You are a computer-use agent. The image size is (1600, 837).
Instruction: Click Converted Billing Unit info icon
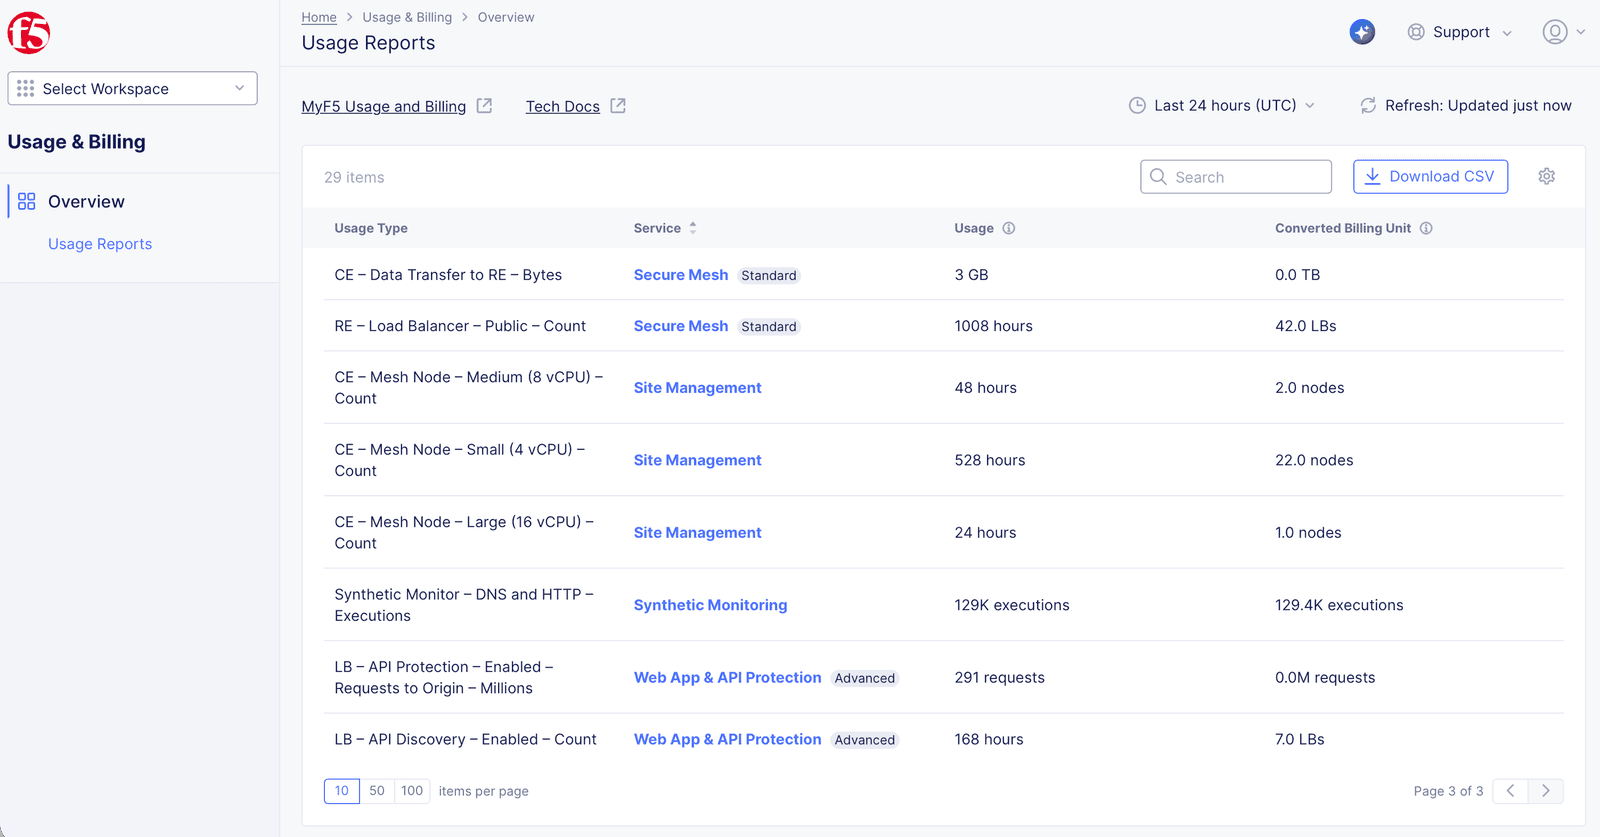point(1426,228)
